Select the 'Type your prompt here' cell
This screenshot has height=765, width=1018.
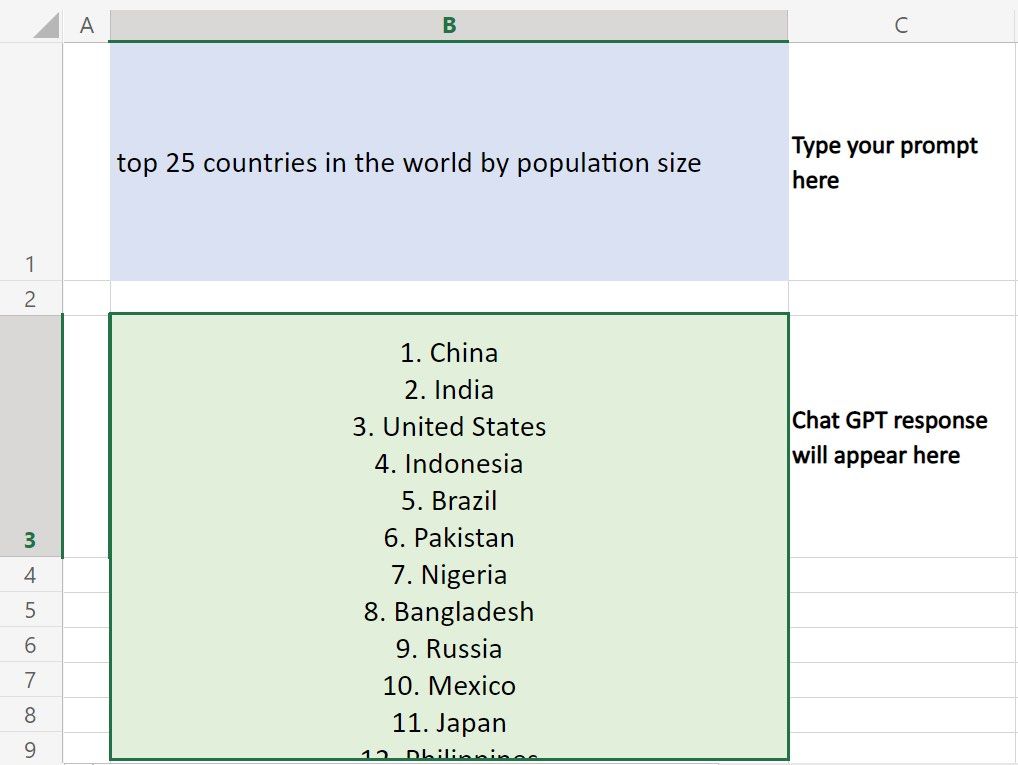902,162
